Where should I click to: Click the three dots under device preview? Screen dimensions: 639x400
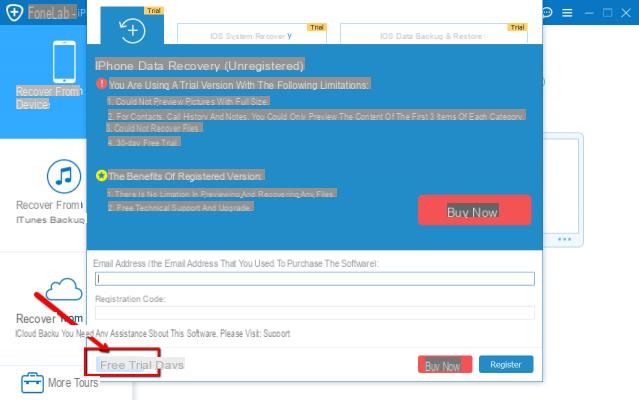coord(564,239)
